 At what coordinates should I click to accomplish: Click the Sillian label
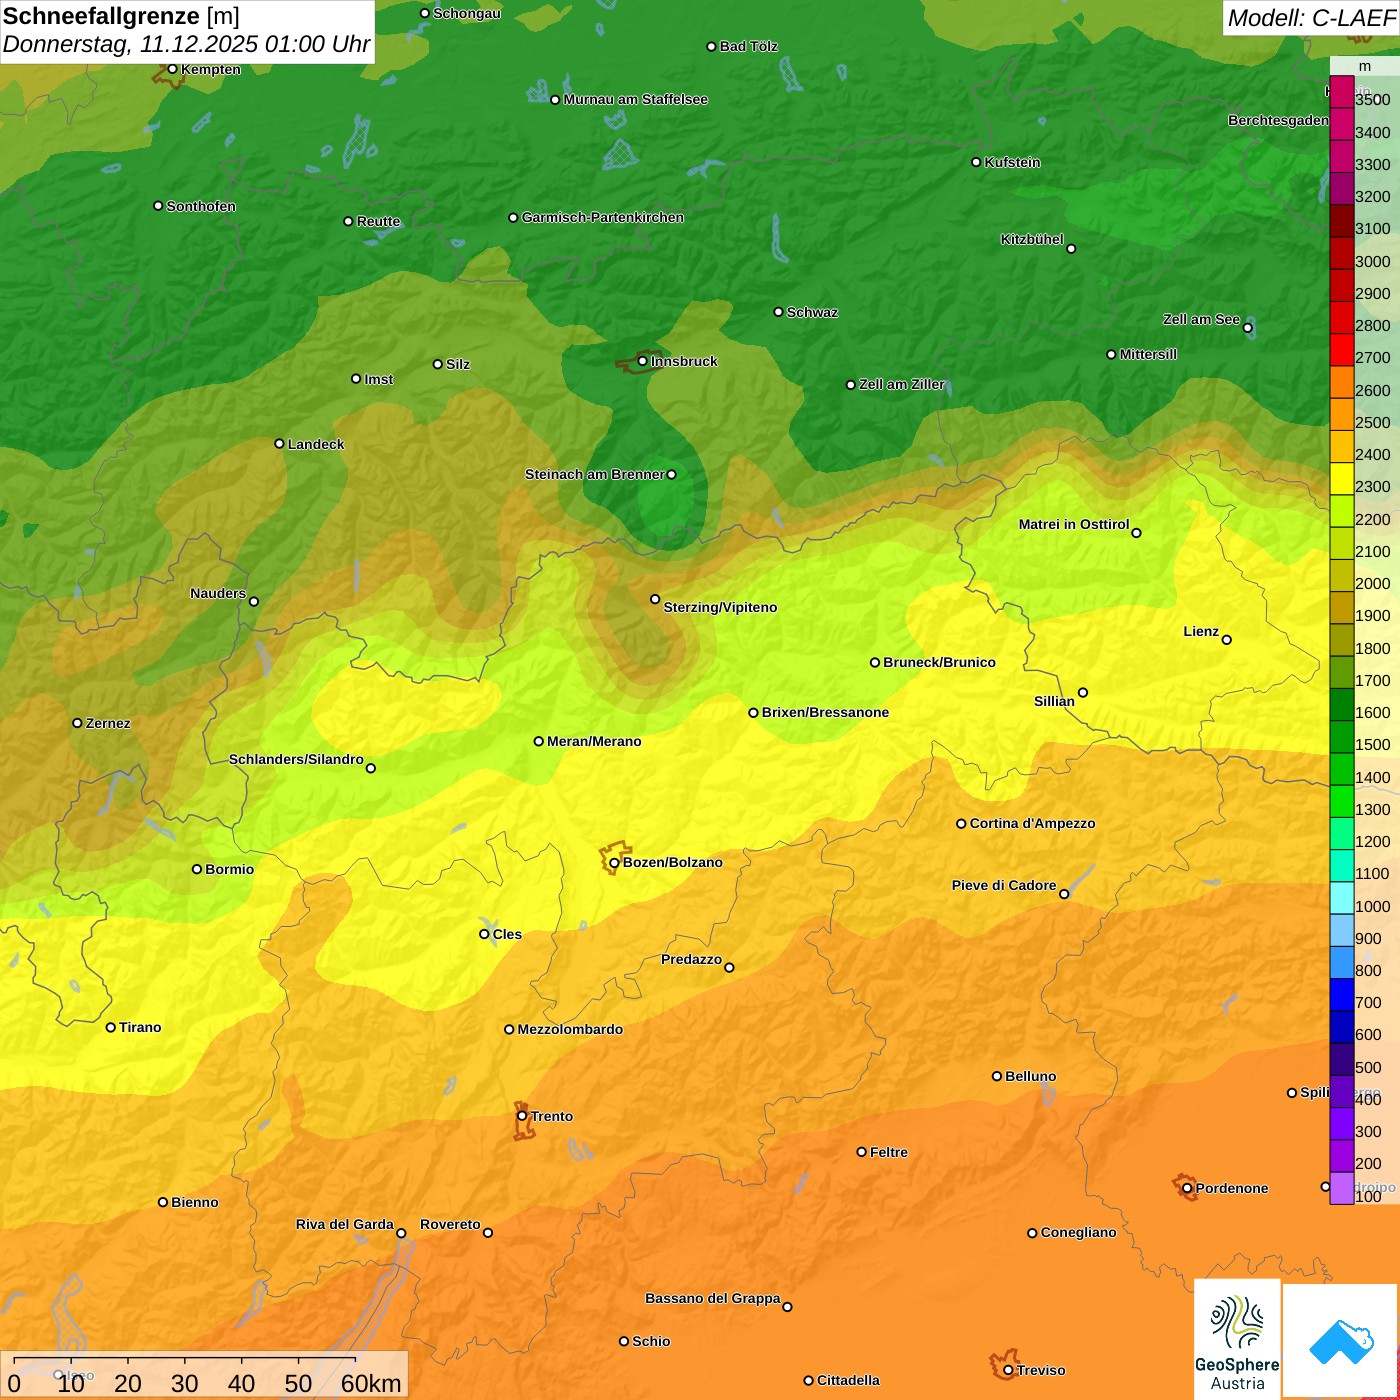[x=1054, y=701]
